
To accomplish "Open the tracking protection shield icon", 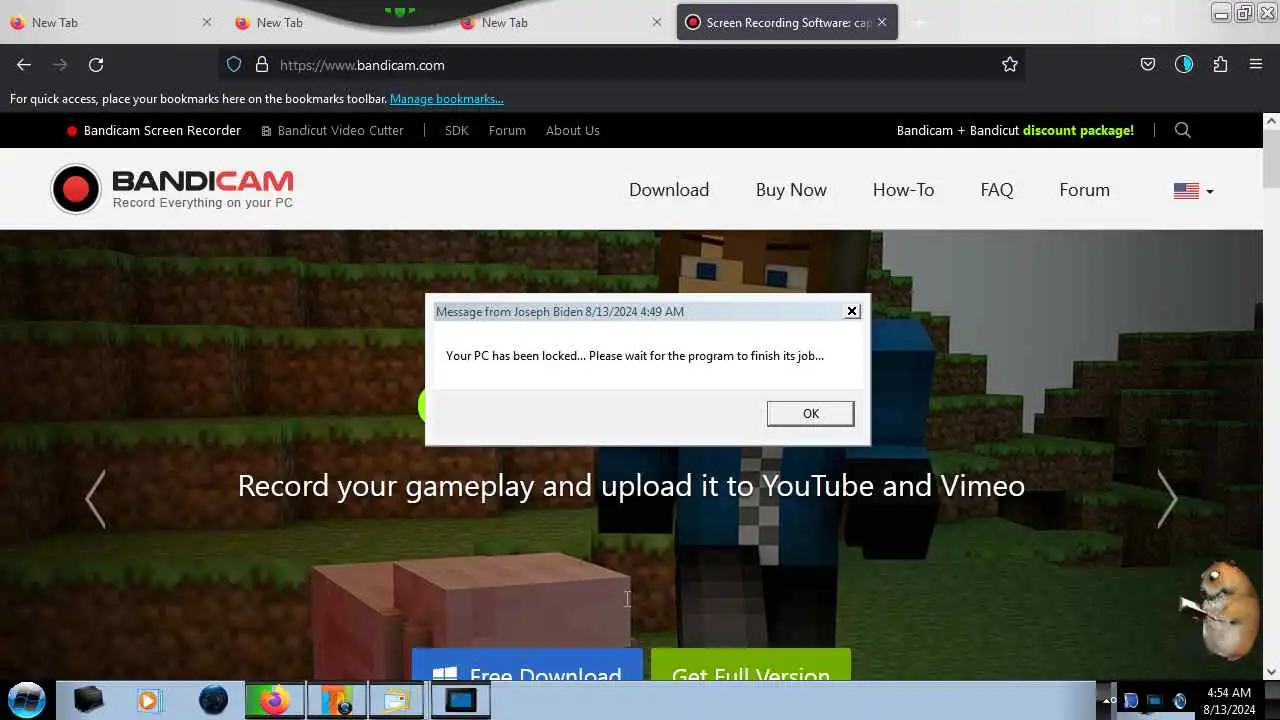I will click(234, 64).
